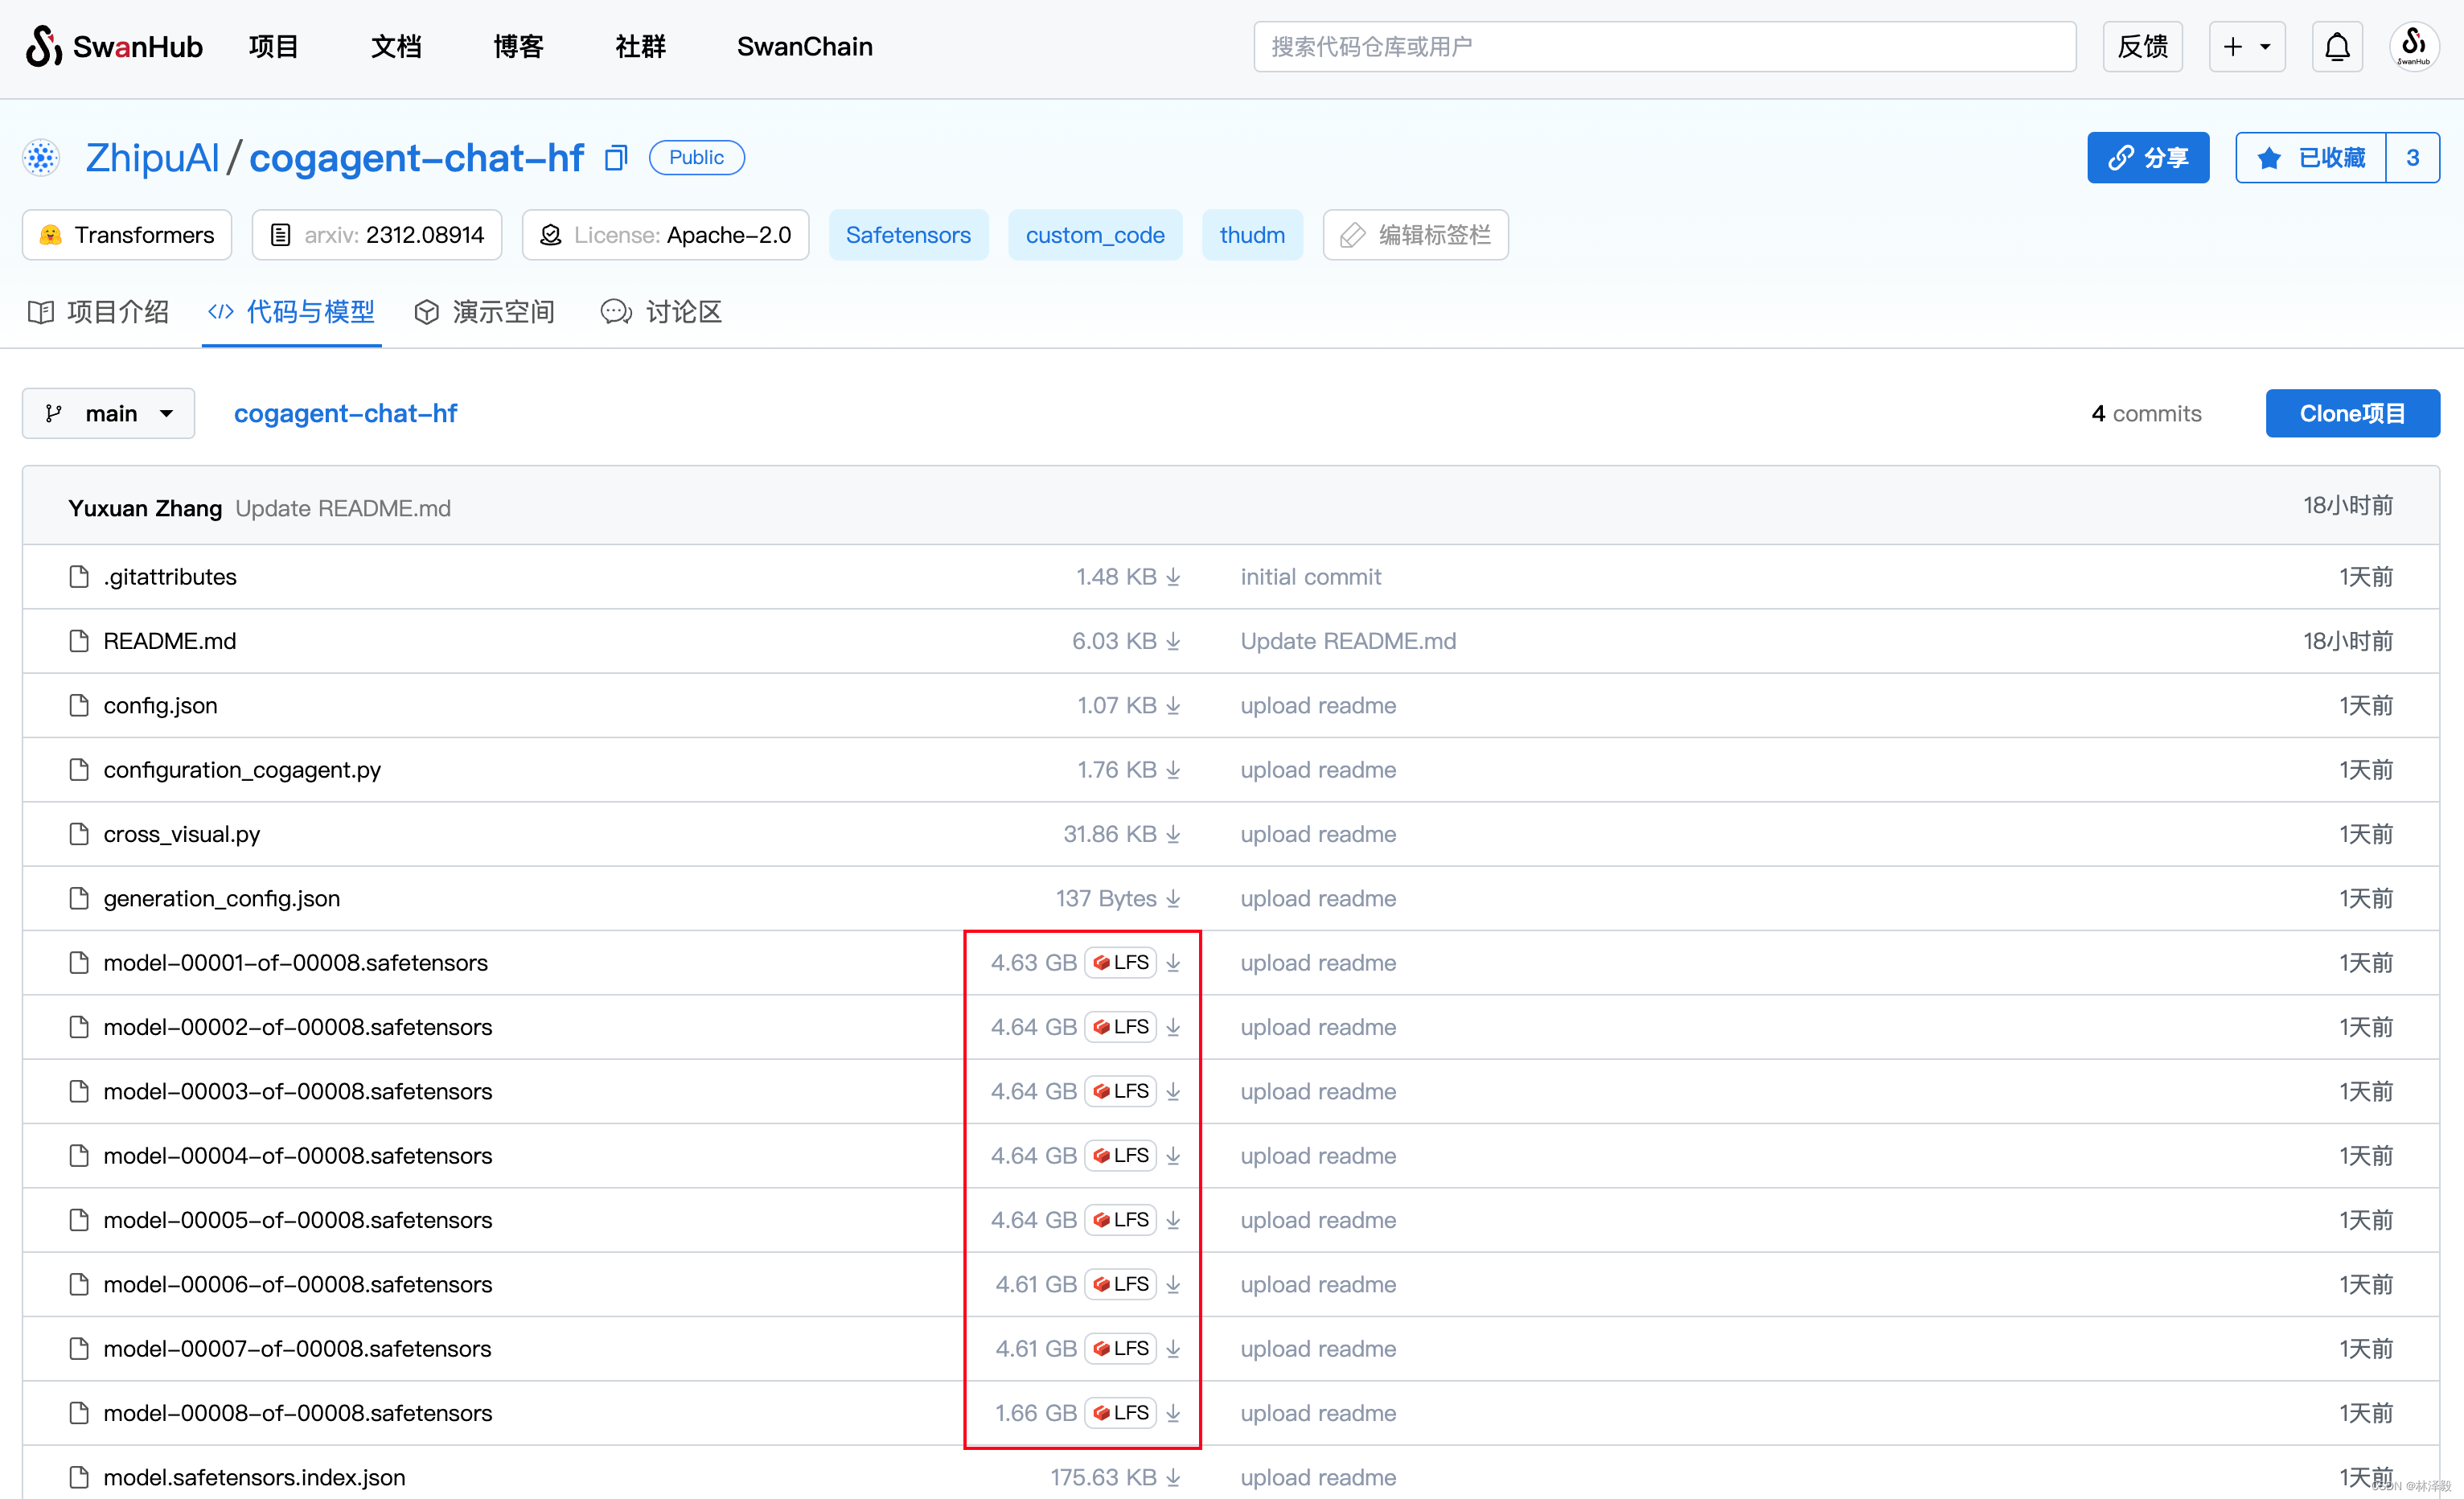The width and height of the screenshot is (2464, 1499).
Task: Open the .gitattributes file
Action: (170, 577)
